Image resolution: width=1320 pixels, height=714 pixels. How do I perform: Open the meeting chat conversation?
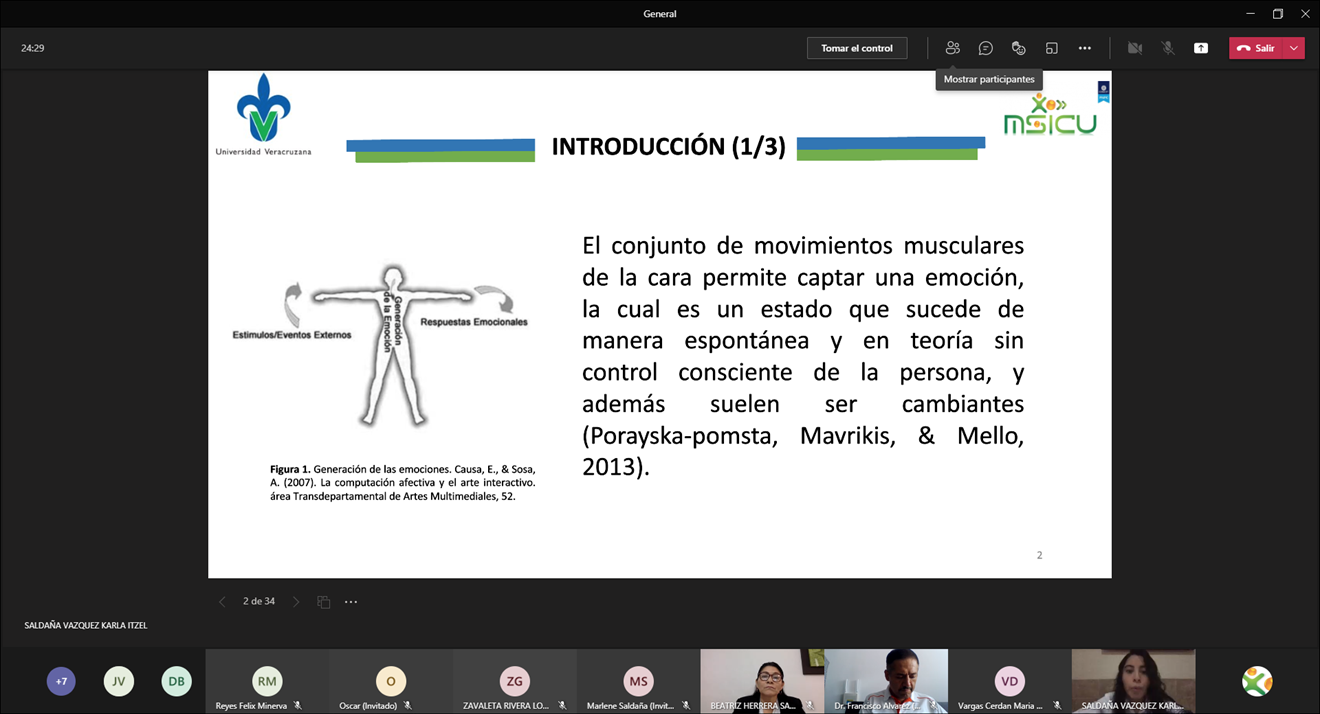pyautogui.click(x=985, y=48)
